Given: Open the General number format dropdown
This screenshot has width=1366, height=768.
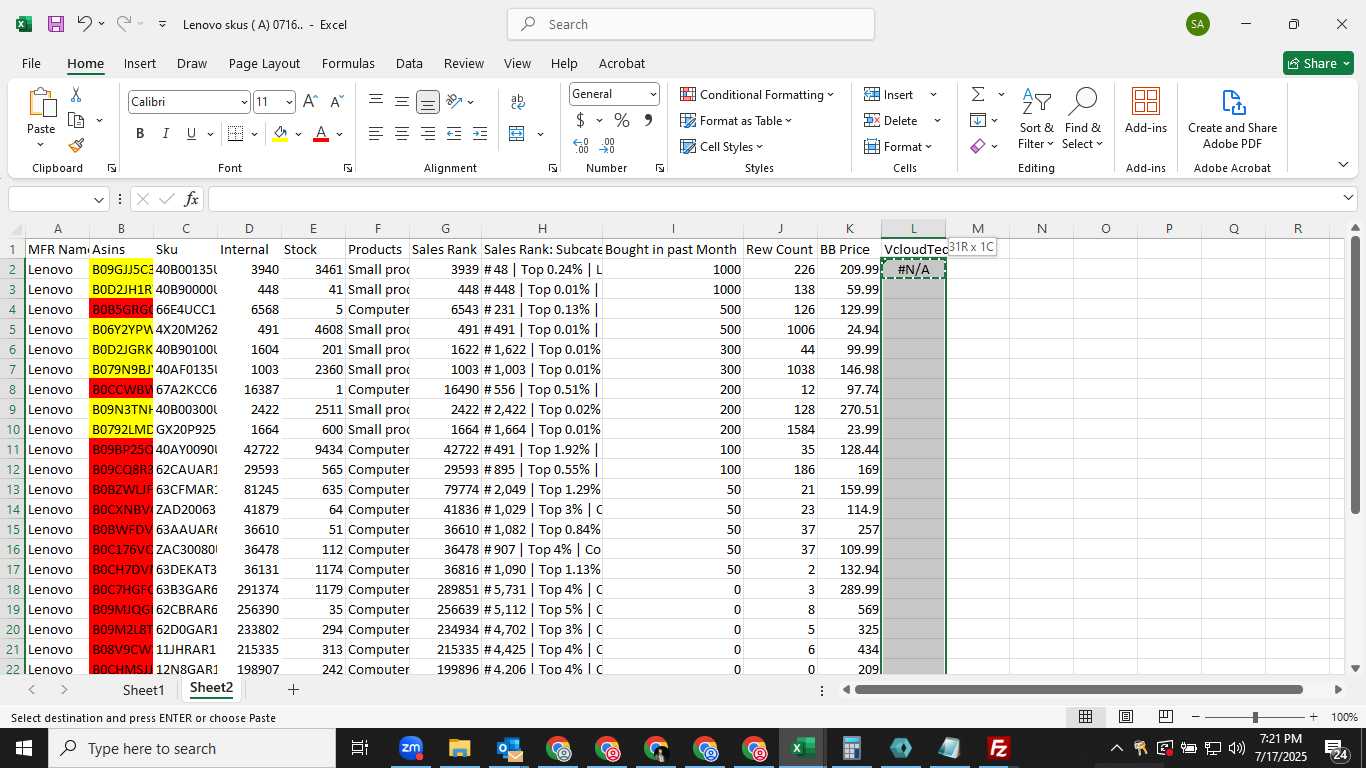Looking at the screenshot, I should (653, 94).
